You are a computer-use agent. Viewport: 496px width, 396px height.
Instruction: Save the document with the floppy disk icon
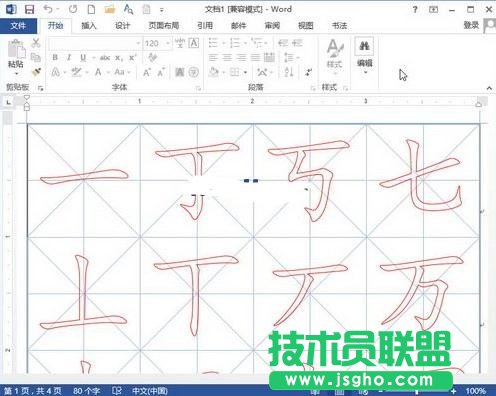pyautogui.click(x=29, y=9)
